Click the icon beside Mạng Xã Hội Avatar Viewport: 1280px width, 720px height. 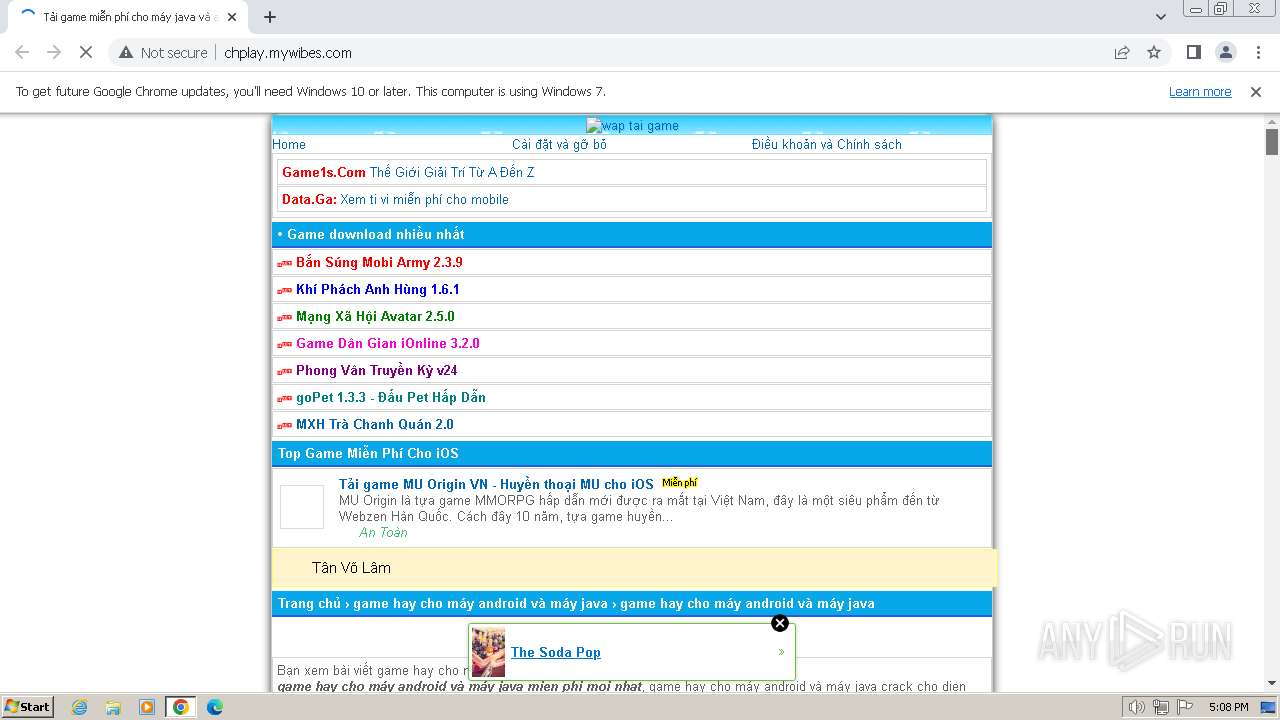[x=285, y=317]
